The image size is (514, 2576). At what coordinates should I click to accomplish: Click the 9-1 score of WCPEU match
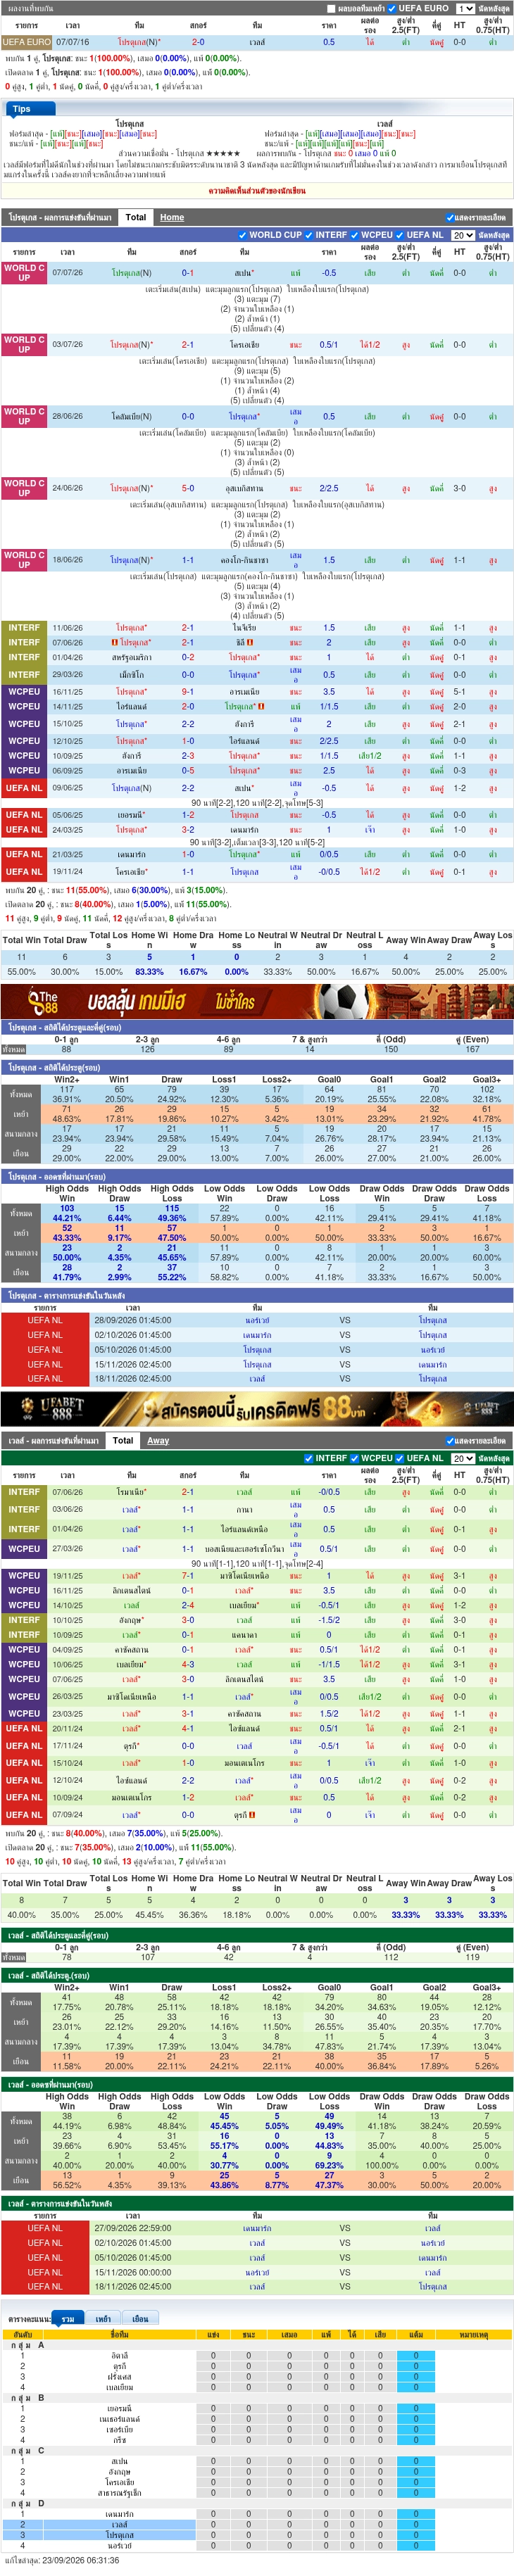pyautogui.click(x=188, y=691)
